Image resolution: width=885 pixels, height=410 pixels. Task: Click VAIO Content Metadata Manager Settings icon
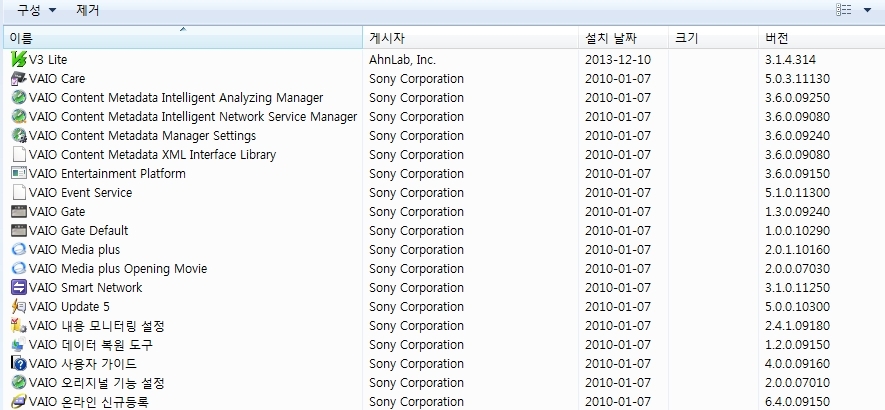19,136
